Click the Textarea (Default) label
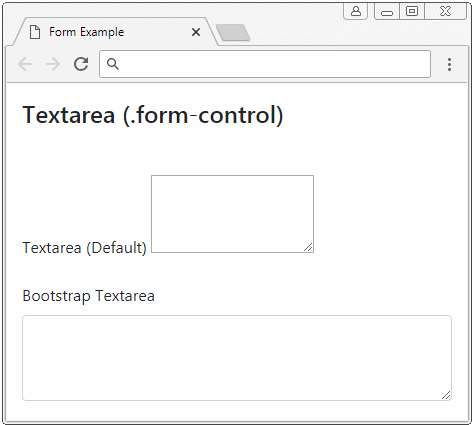Image resolution: width=473 pixels, height=425 pixels. tap(84, 248)
